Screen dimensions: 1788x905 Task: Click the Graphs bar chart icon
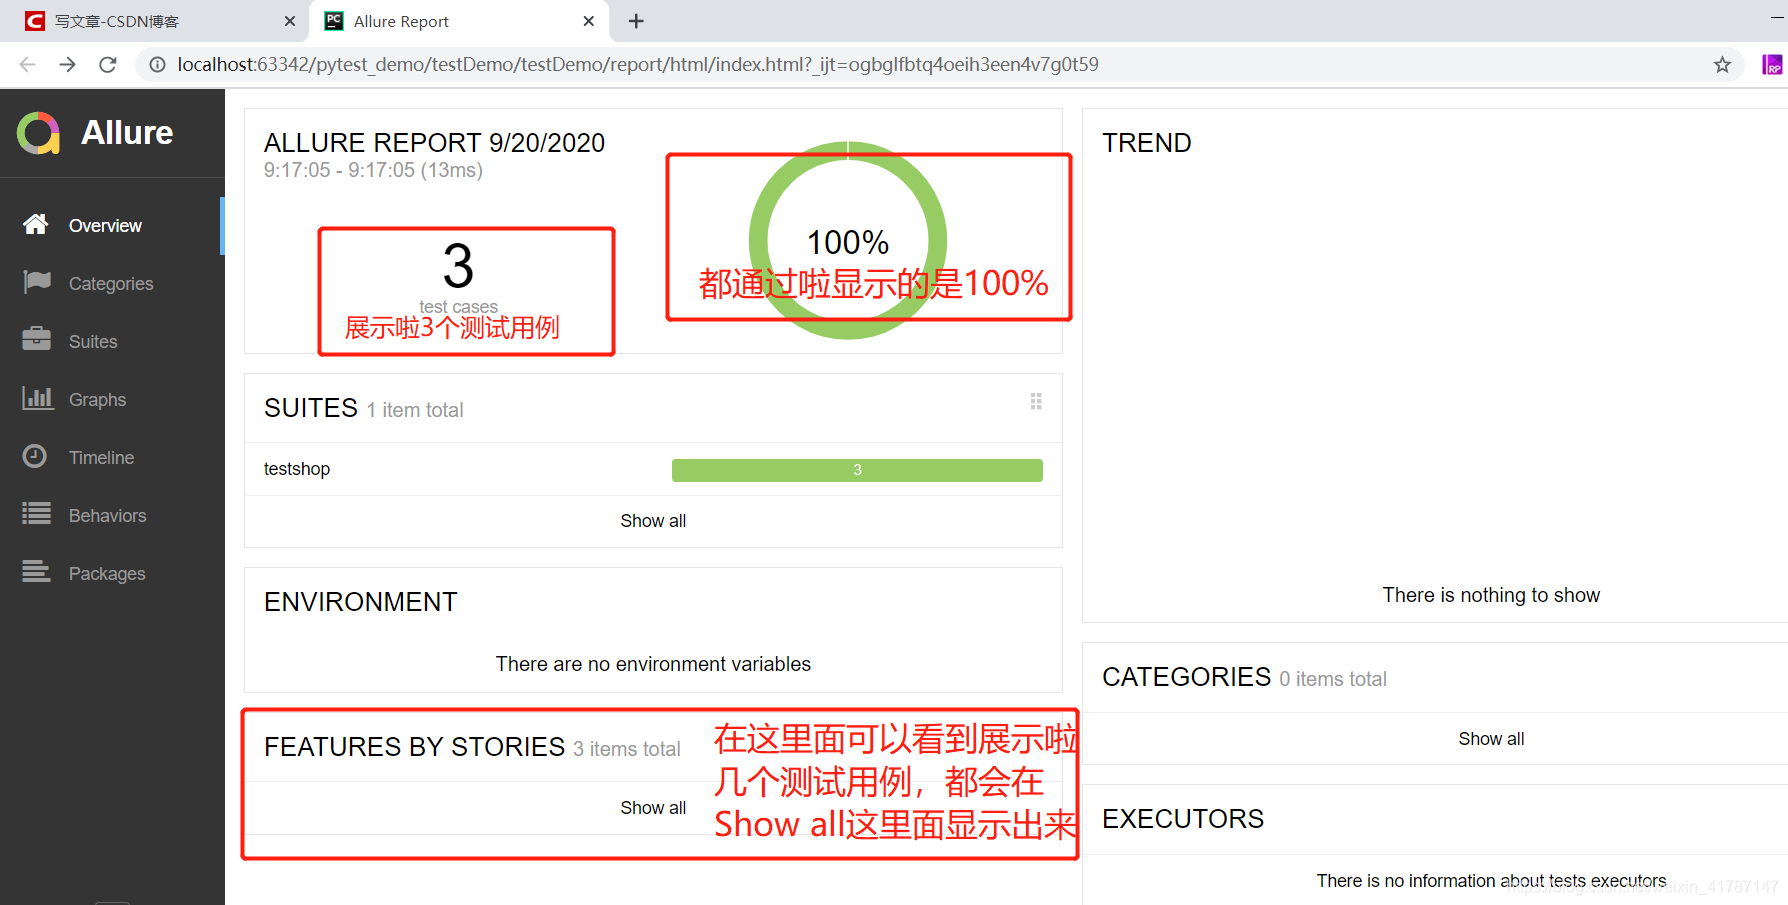point(37,398)
